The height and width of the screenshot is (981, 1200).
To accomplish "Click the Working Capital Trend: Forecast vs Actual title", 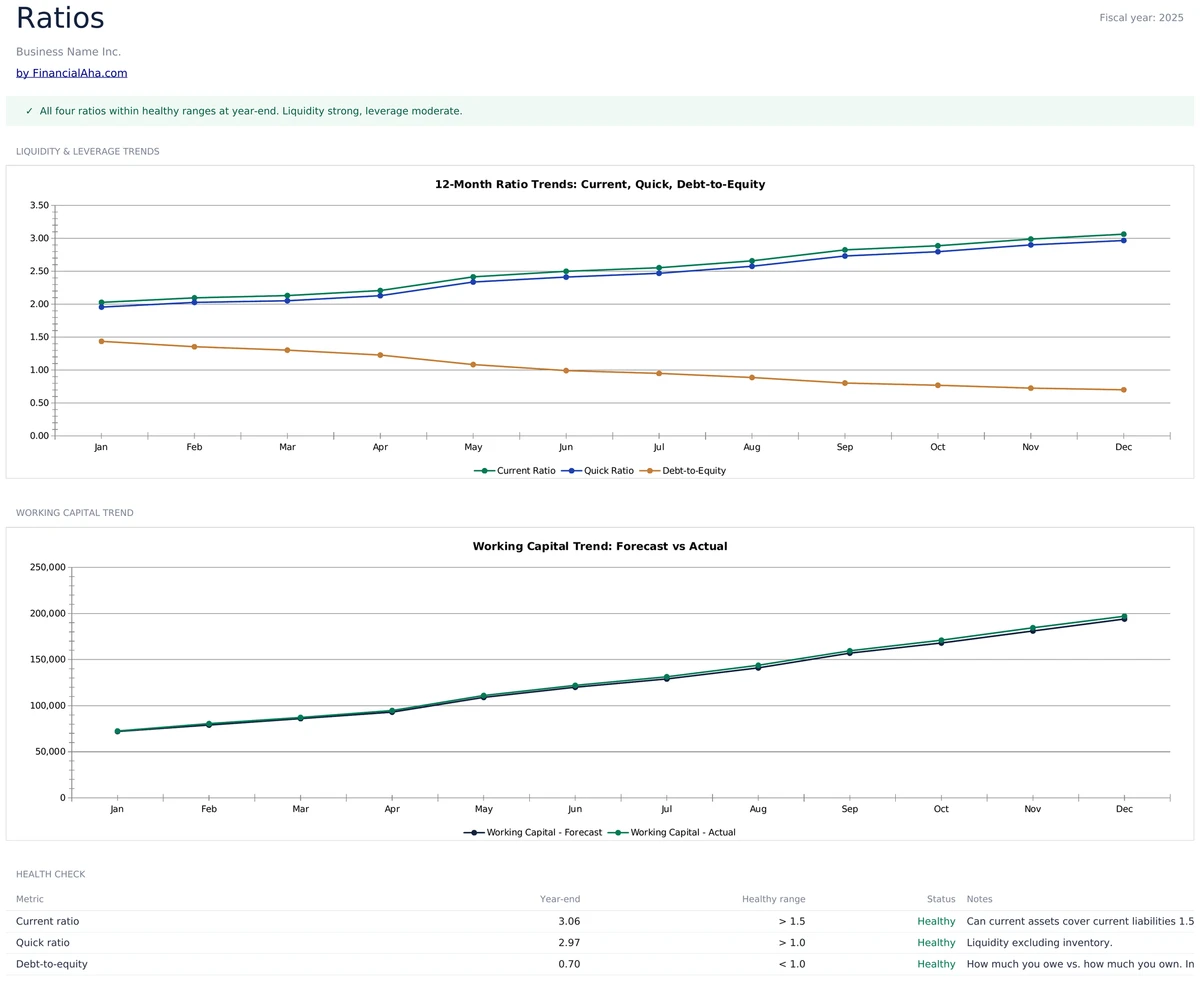I will (600, 547).
